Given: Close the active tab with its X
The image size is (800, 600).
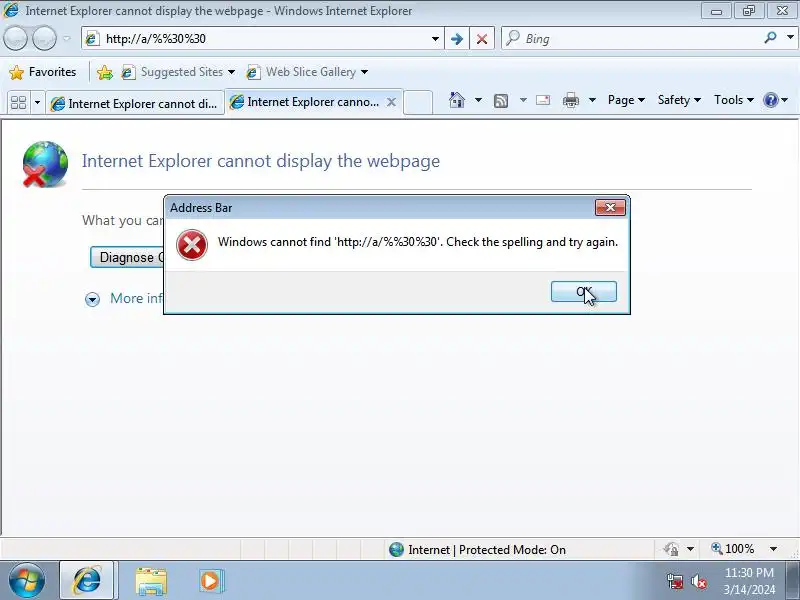Looking at the screenshot, I should pyautogui.click(x=391, y=102).
